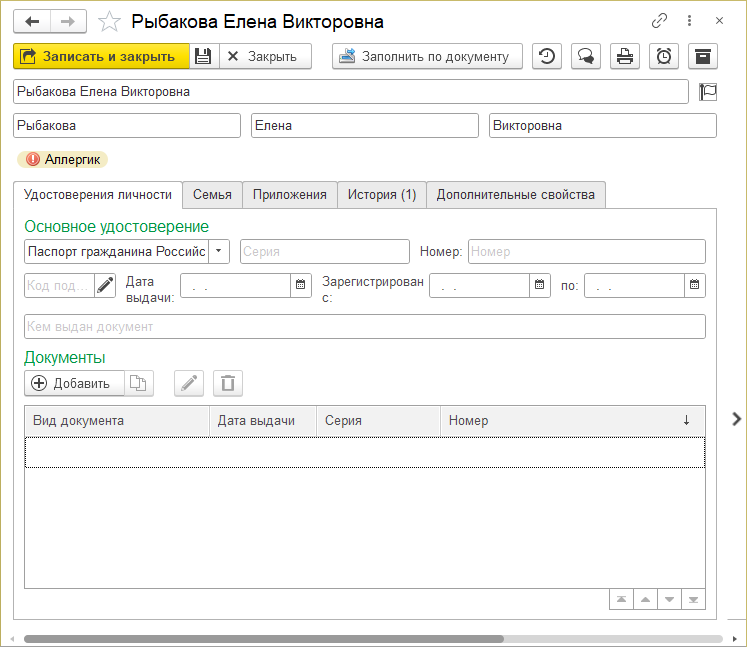
Task: Copy the link using chain icon
Action: pos(659,21)
